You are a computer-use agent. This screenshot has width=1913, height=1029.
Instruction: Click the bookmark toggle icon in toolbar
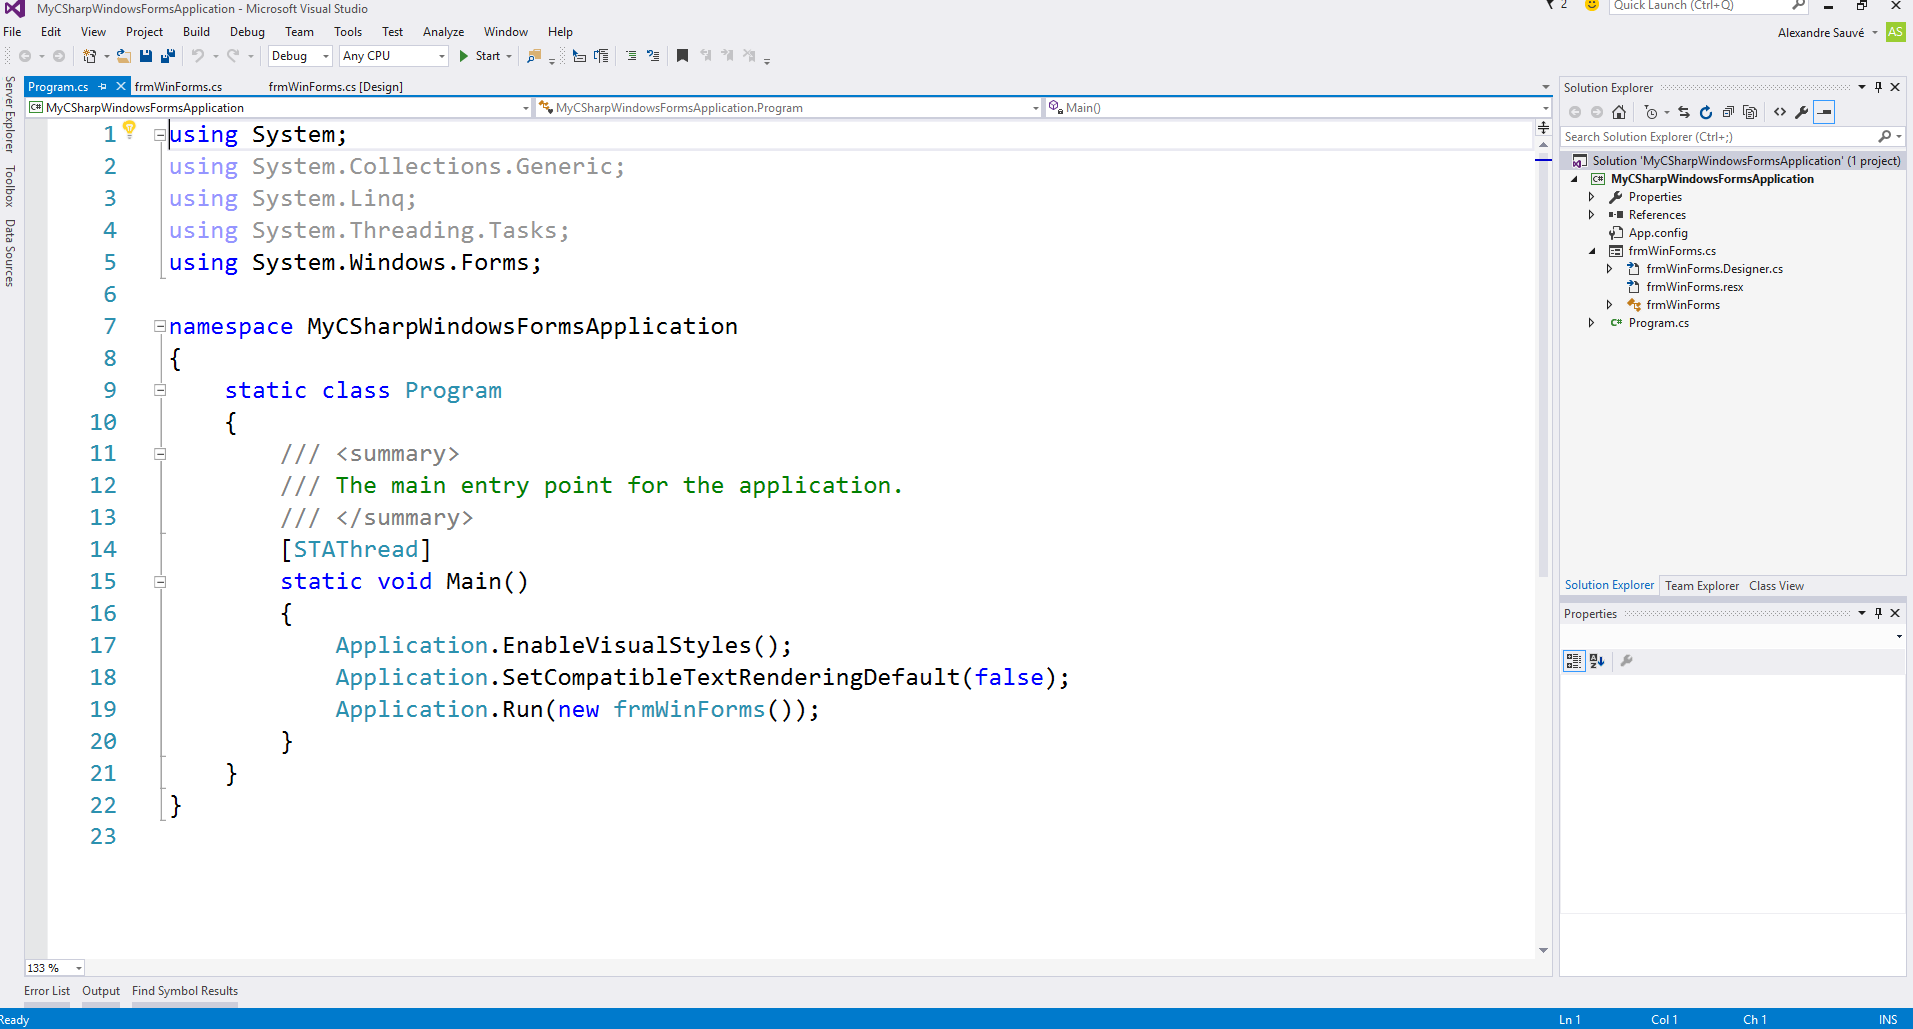(682, 56)
